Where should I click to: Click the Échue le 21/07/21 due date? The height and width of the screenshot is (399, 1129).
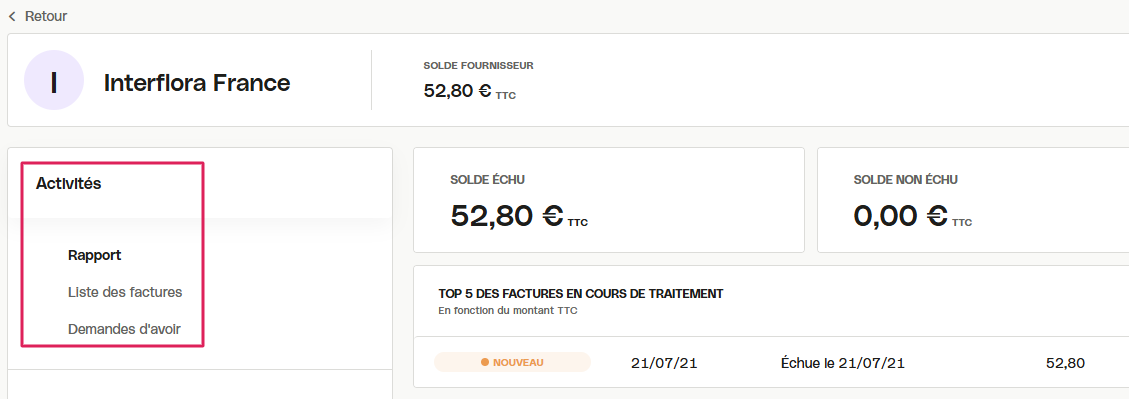point(842,364)
